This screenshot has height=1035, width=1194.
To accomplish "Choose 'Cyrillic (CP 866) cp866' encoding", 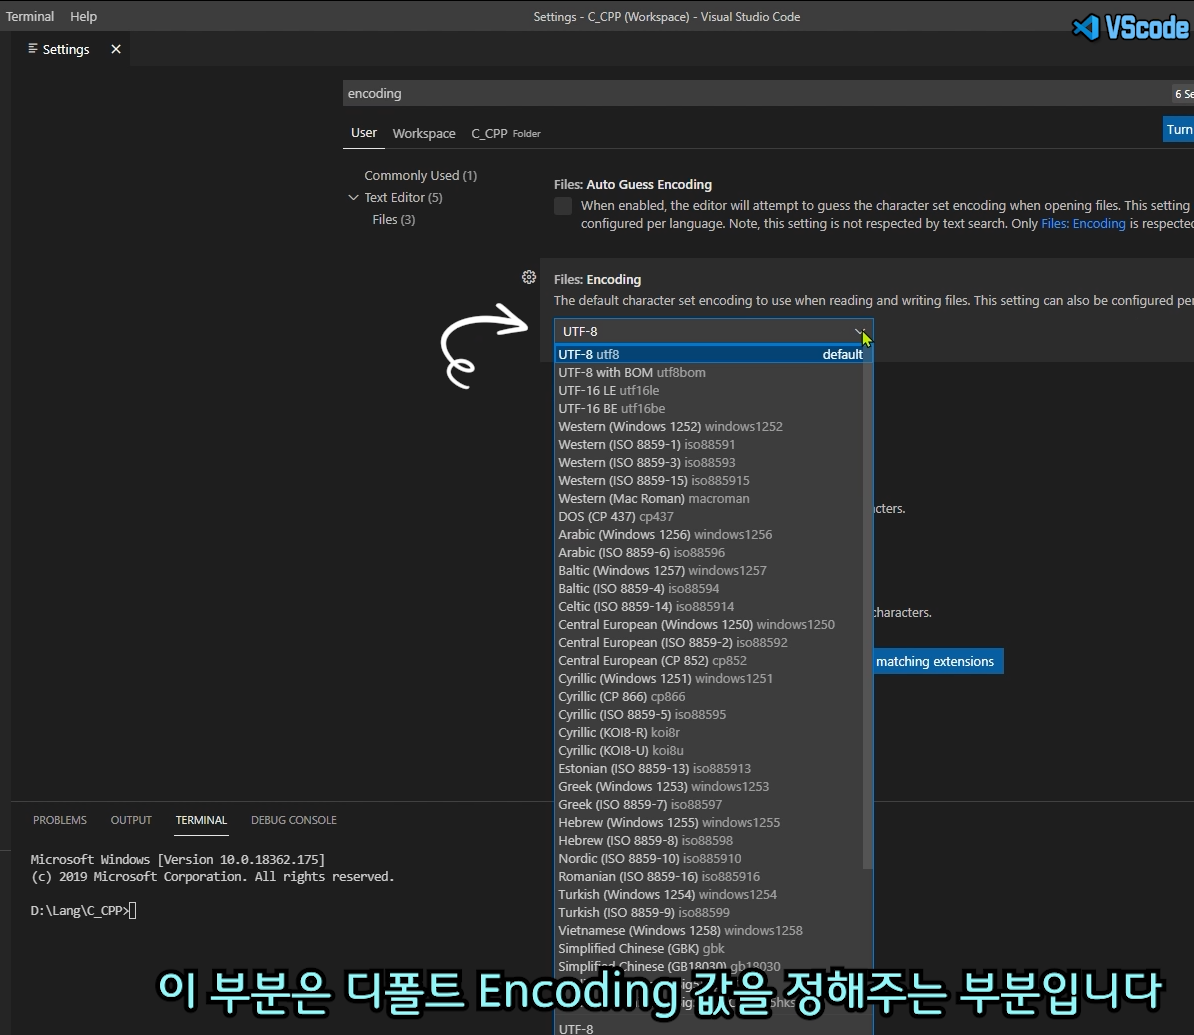I will pyautogui.click(x=710, y=697).
